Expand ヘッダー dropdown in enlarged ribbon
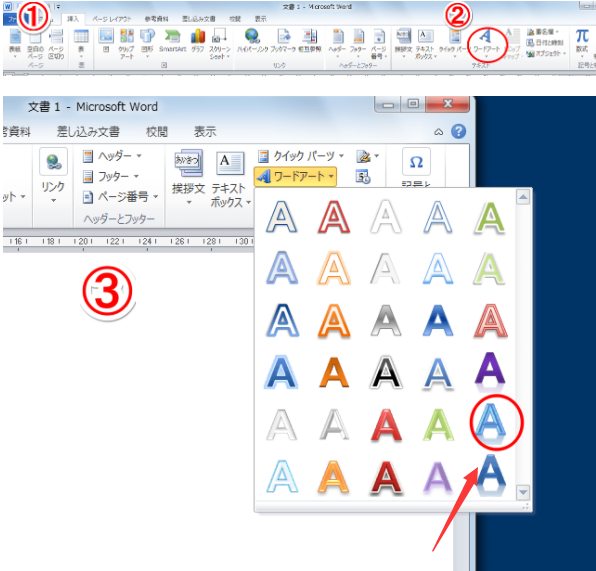This screenshot has width=596, height=571. (x=139, y=156)
